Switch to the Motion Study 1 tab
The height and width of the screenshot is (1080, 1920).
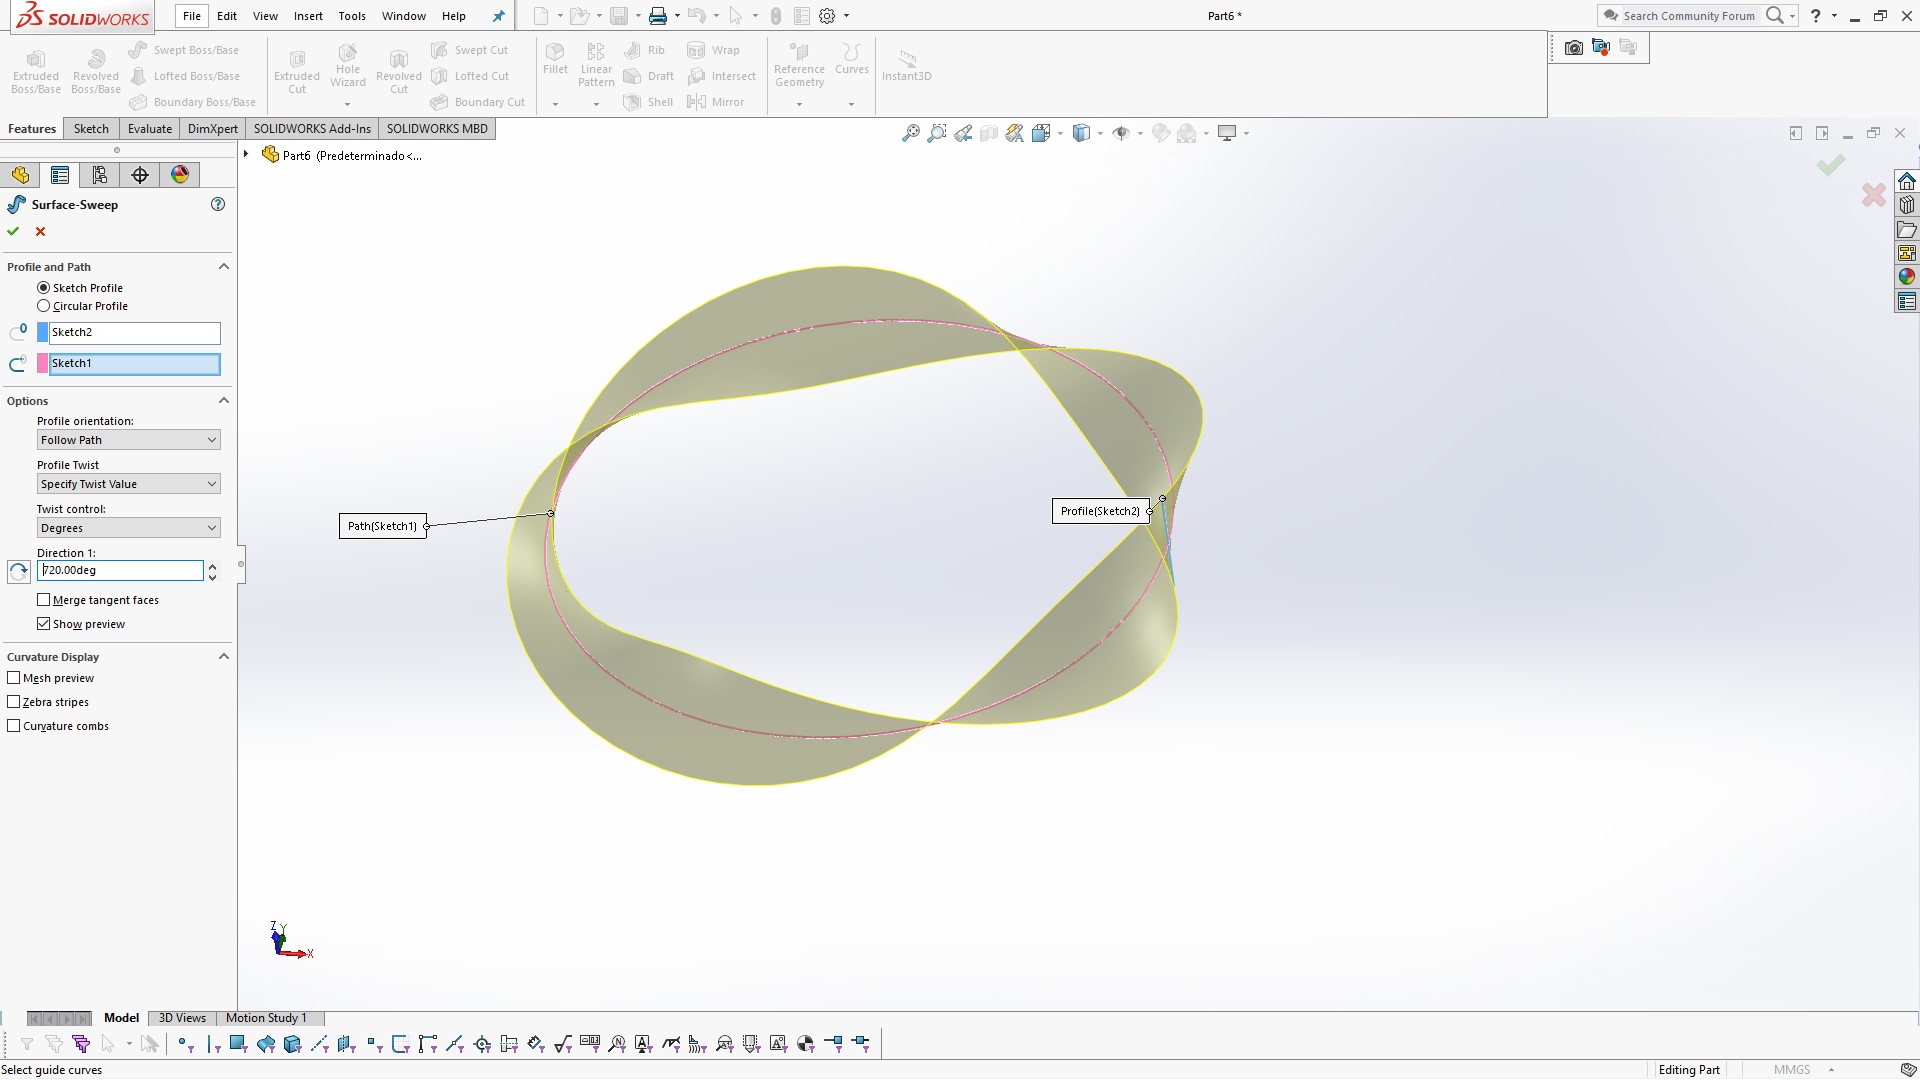tap(266, 1017)
